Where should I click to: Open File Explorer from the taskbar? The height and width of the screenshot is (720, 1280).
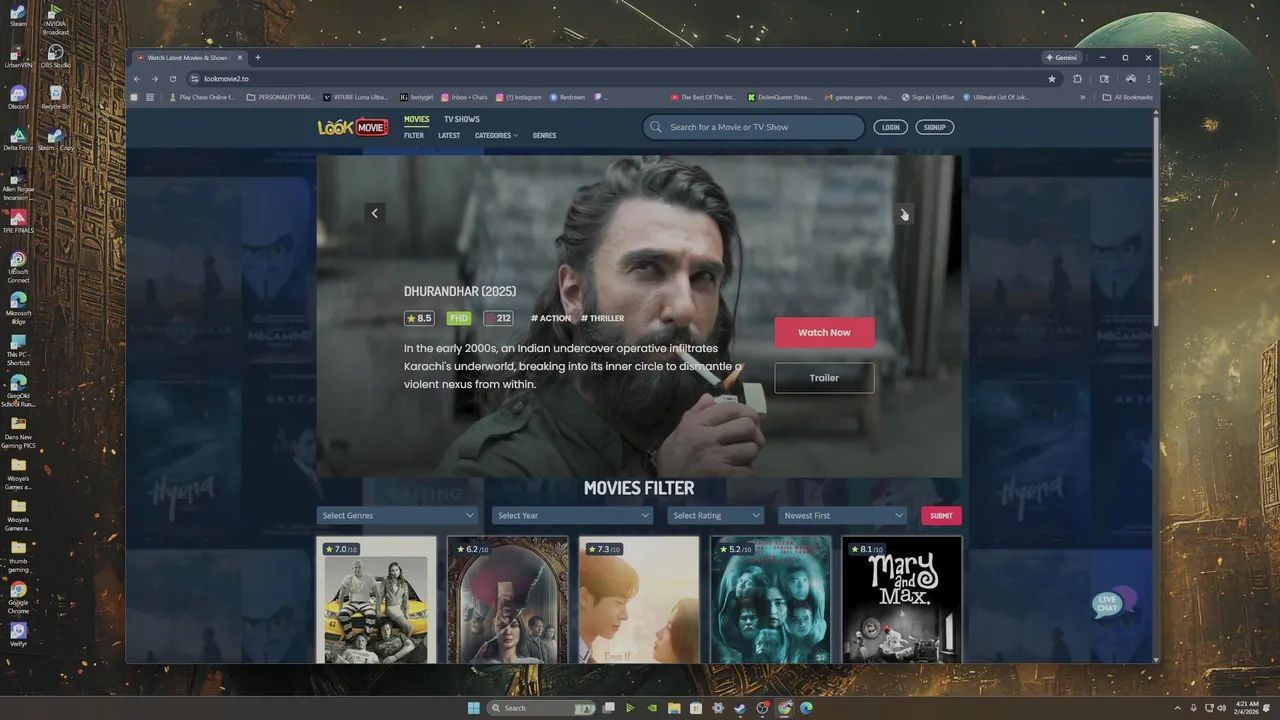click(674, 708)
